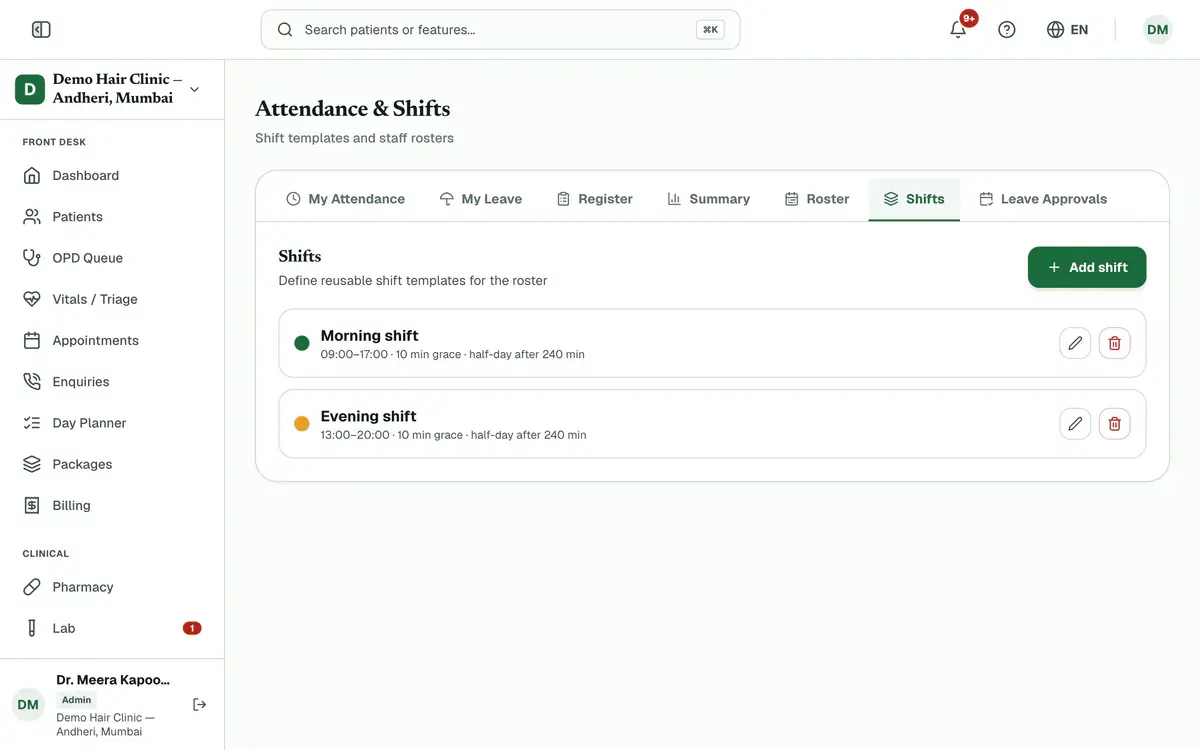Viewport: 1200px width, 750px height.
Task: Click the 09:00–17:00 shift details text
Action: coord(452,354)
